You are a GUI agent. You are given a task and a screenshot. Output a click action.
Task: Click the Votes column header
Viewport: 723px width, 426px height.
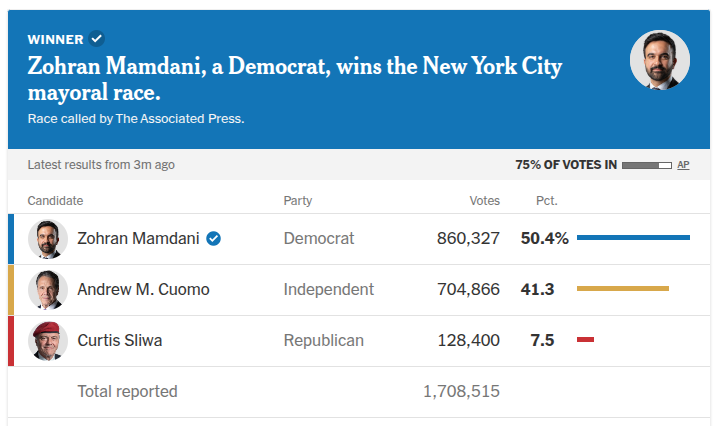[484, 201]
